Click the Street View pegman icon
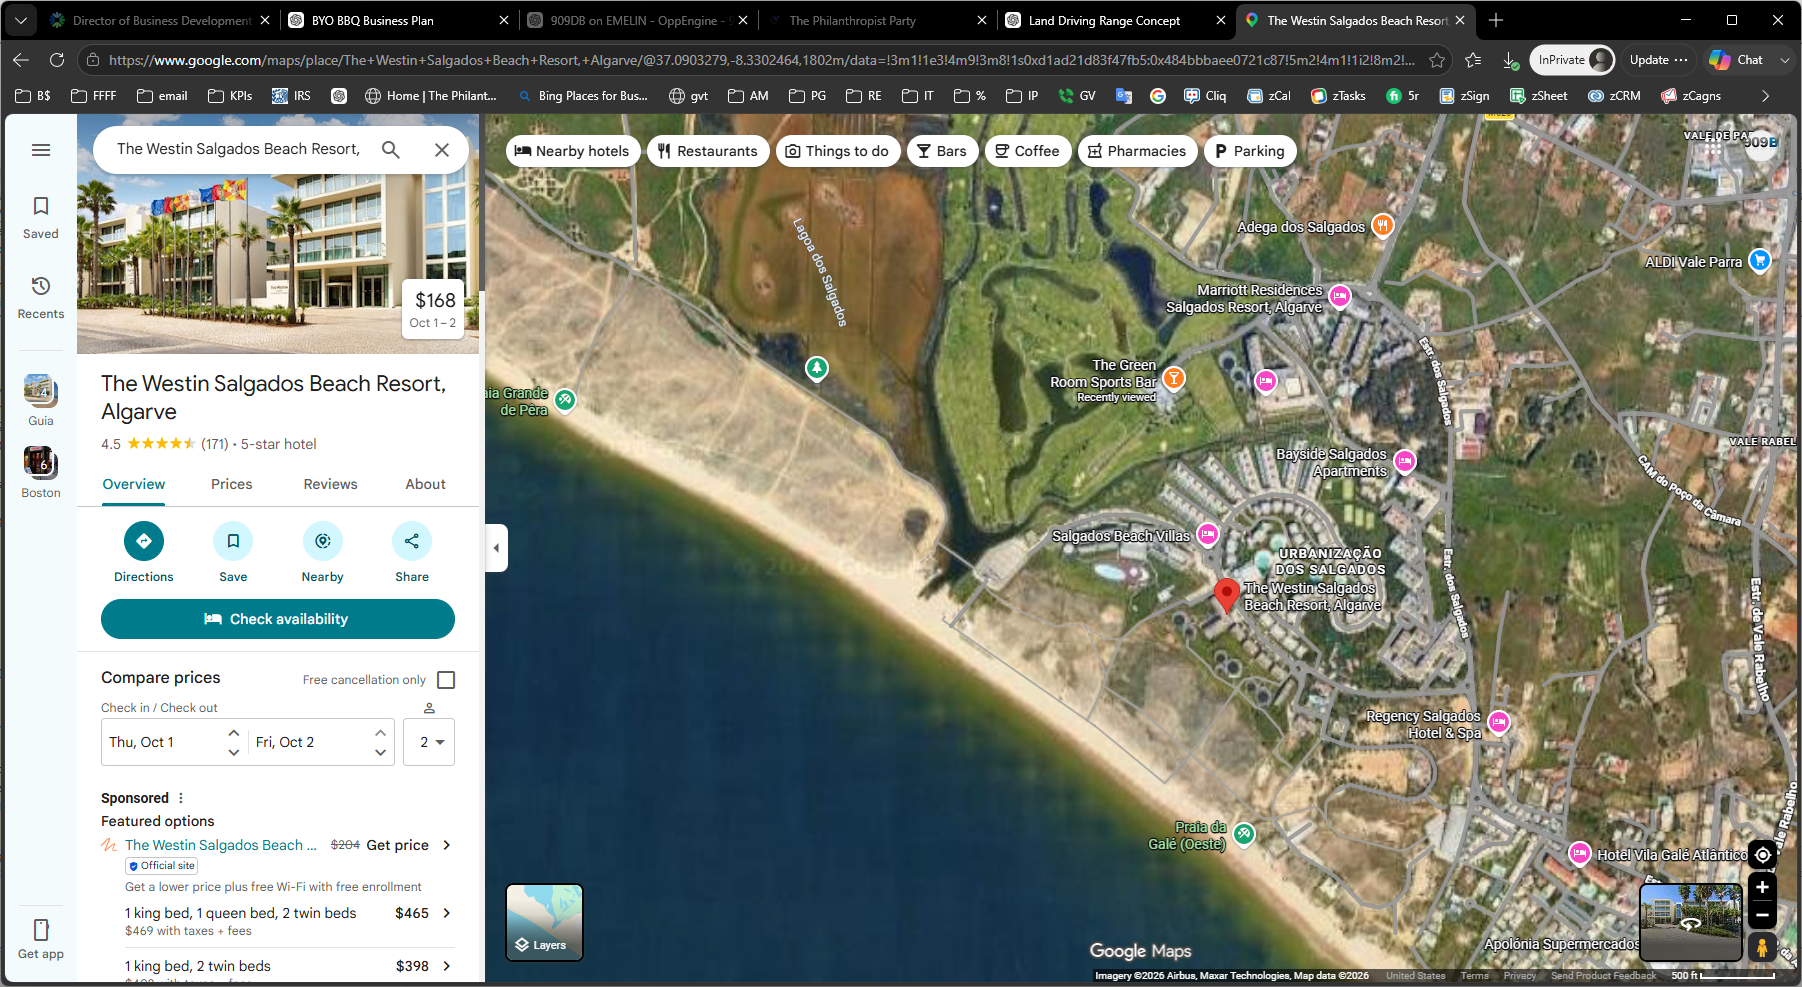 click(x=1763, y=947)
